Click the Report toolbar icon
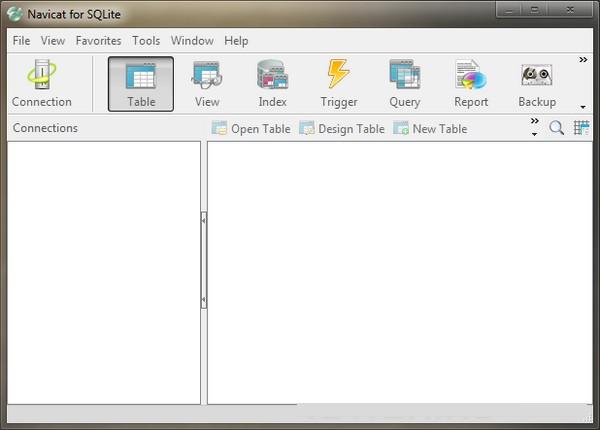The height and width of the screenshot is (430, 600). click(x=471, y=83)
